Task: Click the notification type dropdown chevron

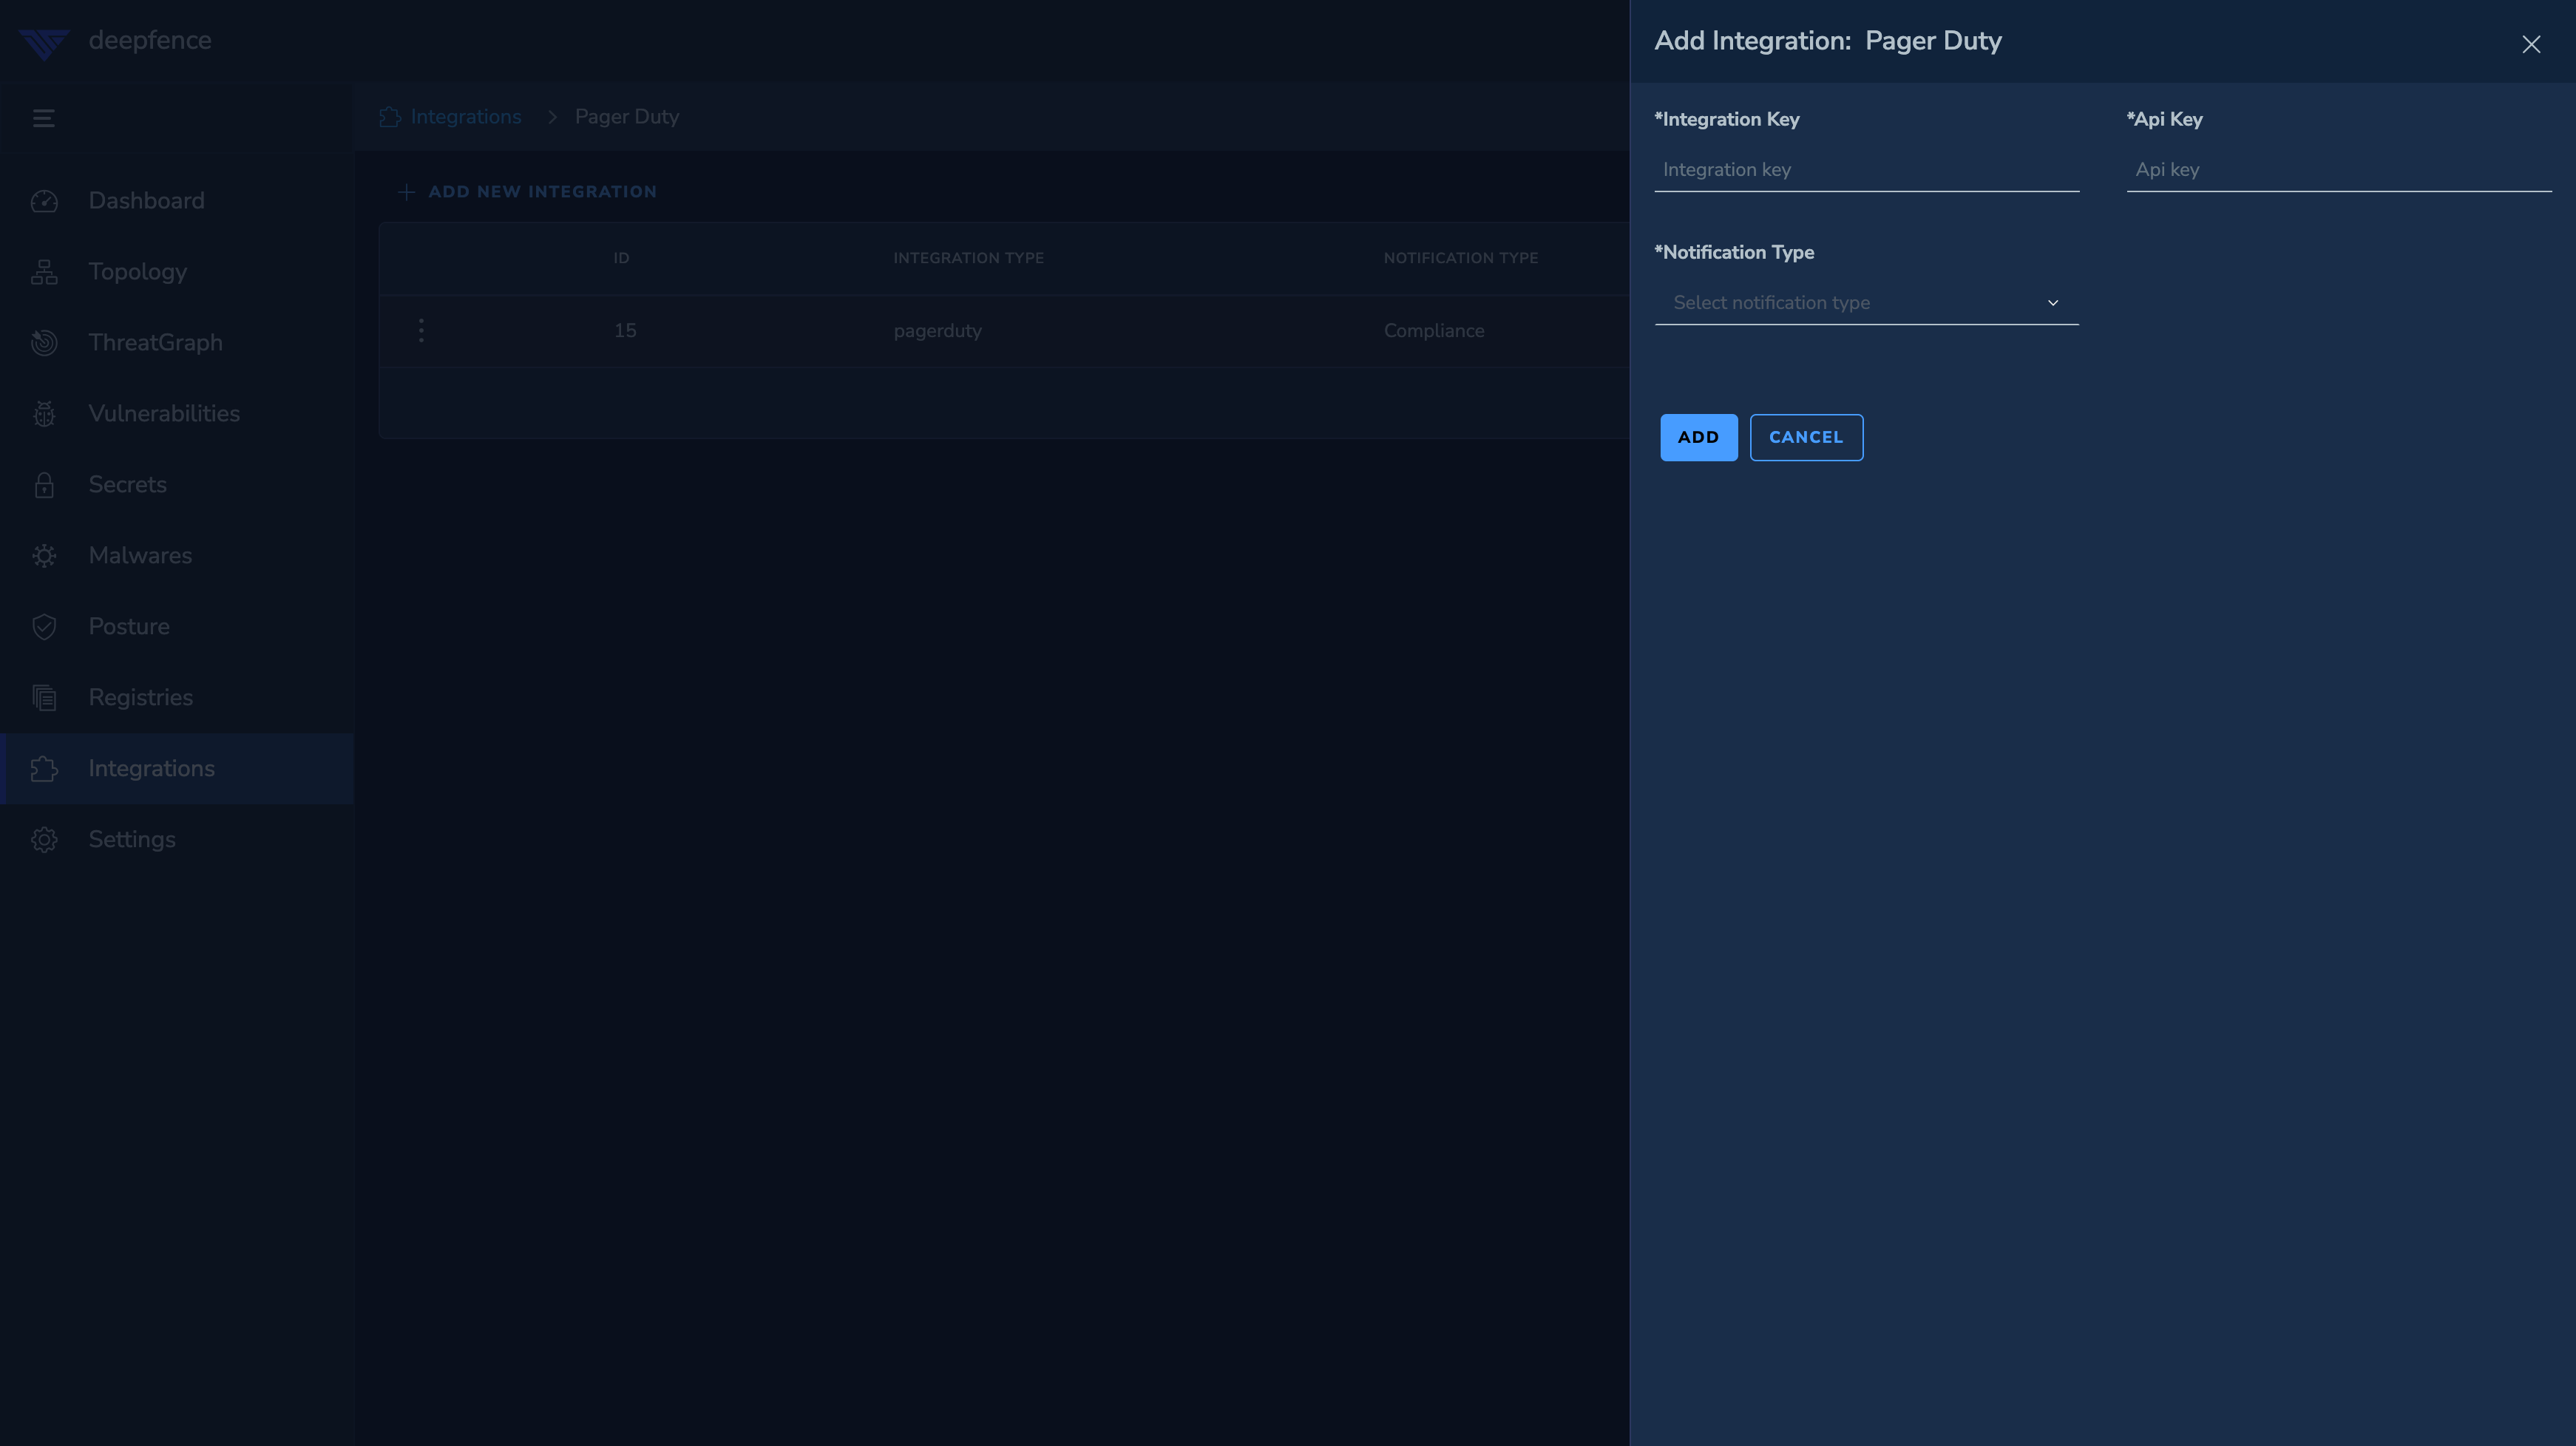Action: coord(2053,303)
